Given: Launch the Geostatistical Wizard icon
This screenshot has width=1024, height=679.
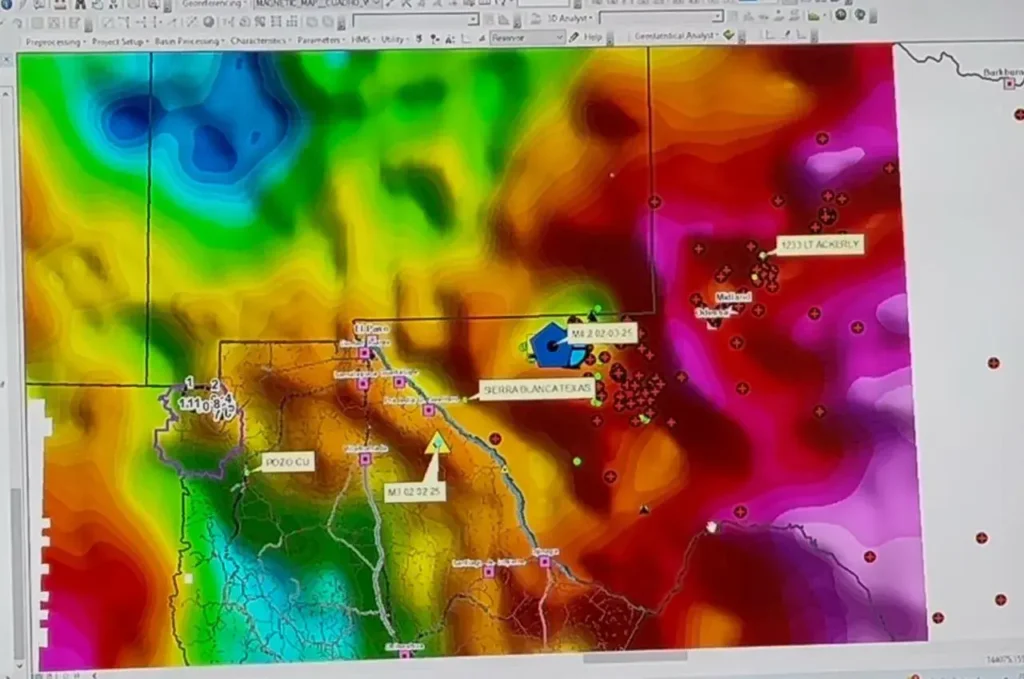Looking at the screenshot, I should (x=729, y=35).
